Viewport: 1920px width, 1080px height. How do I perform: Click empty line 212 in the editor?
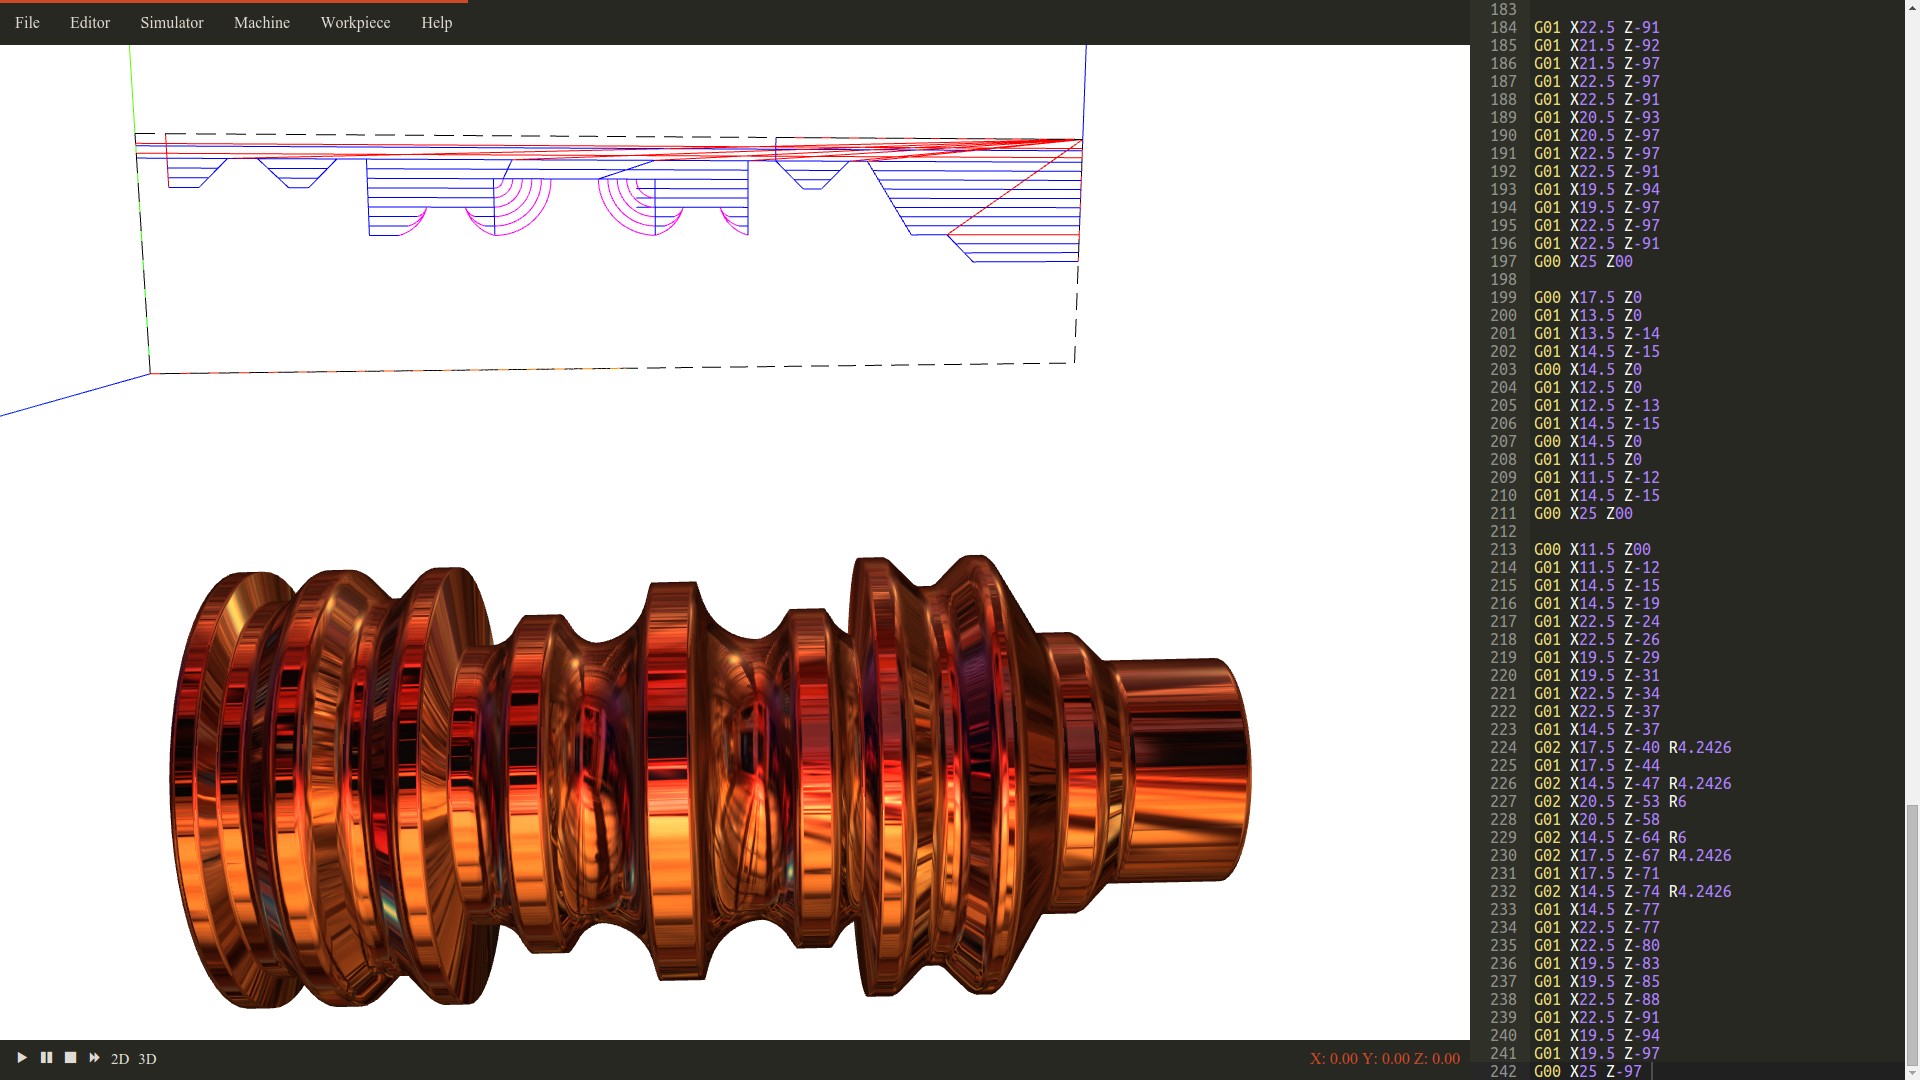pyautogui.click(x=1700, y=532)
